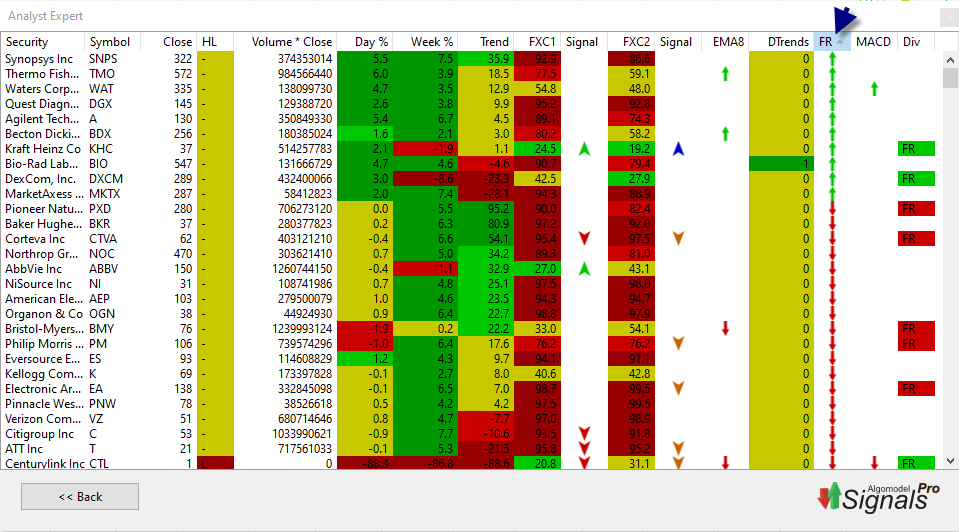Select the MKTX symbol cell

(105, 194)
